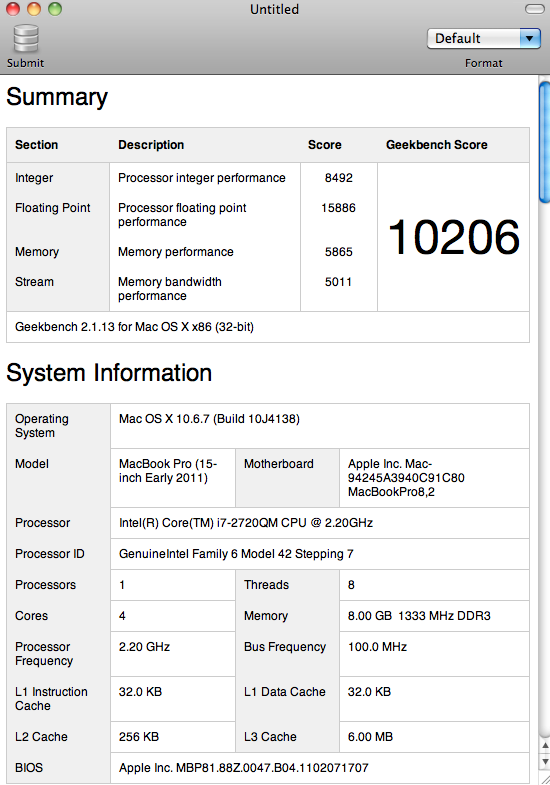550x785 pixels.
Task: Click the Score column header
Action: pyautogui.click(x=325, y=145)
